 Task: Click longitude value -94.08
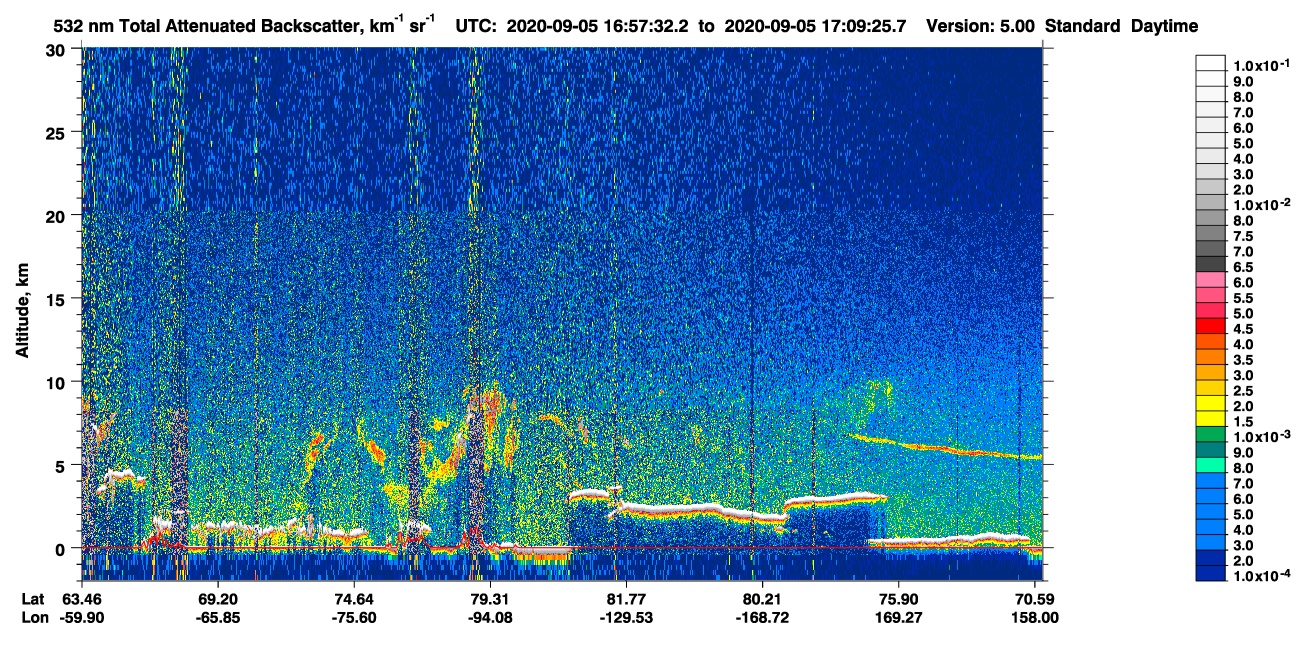[x=490, y=618]
